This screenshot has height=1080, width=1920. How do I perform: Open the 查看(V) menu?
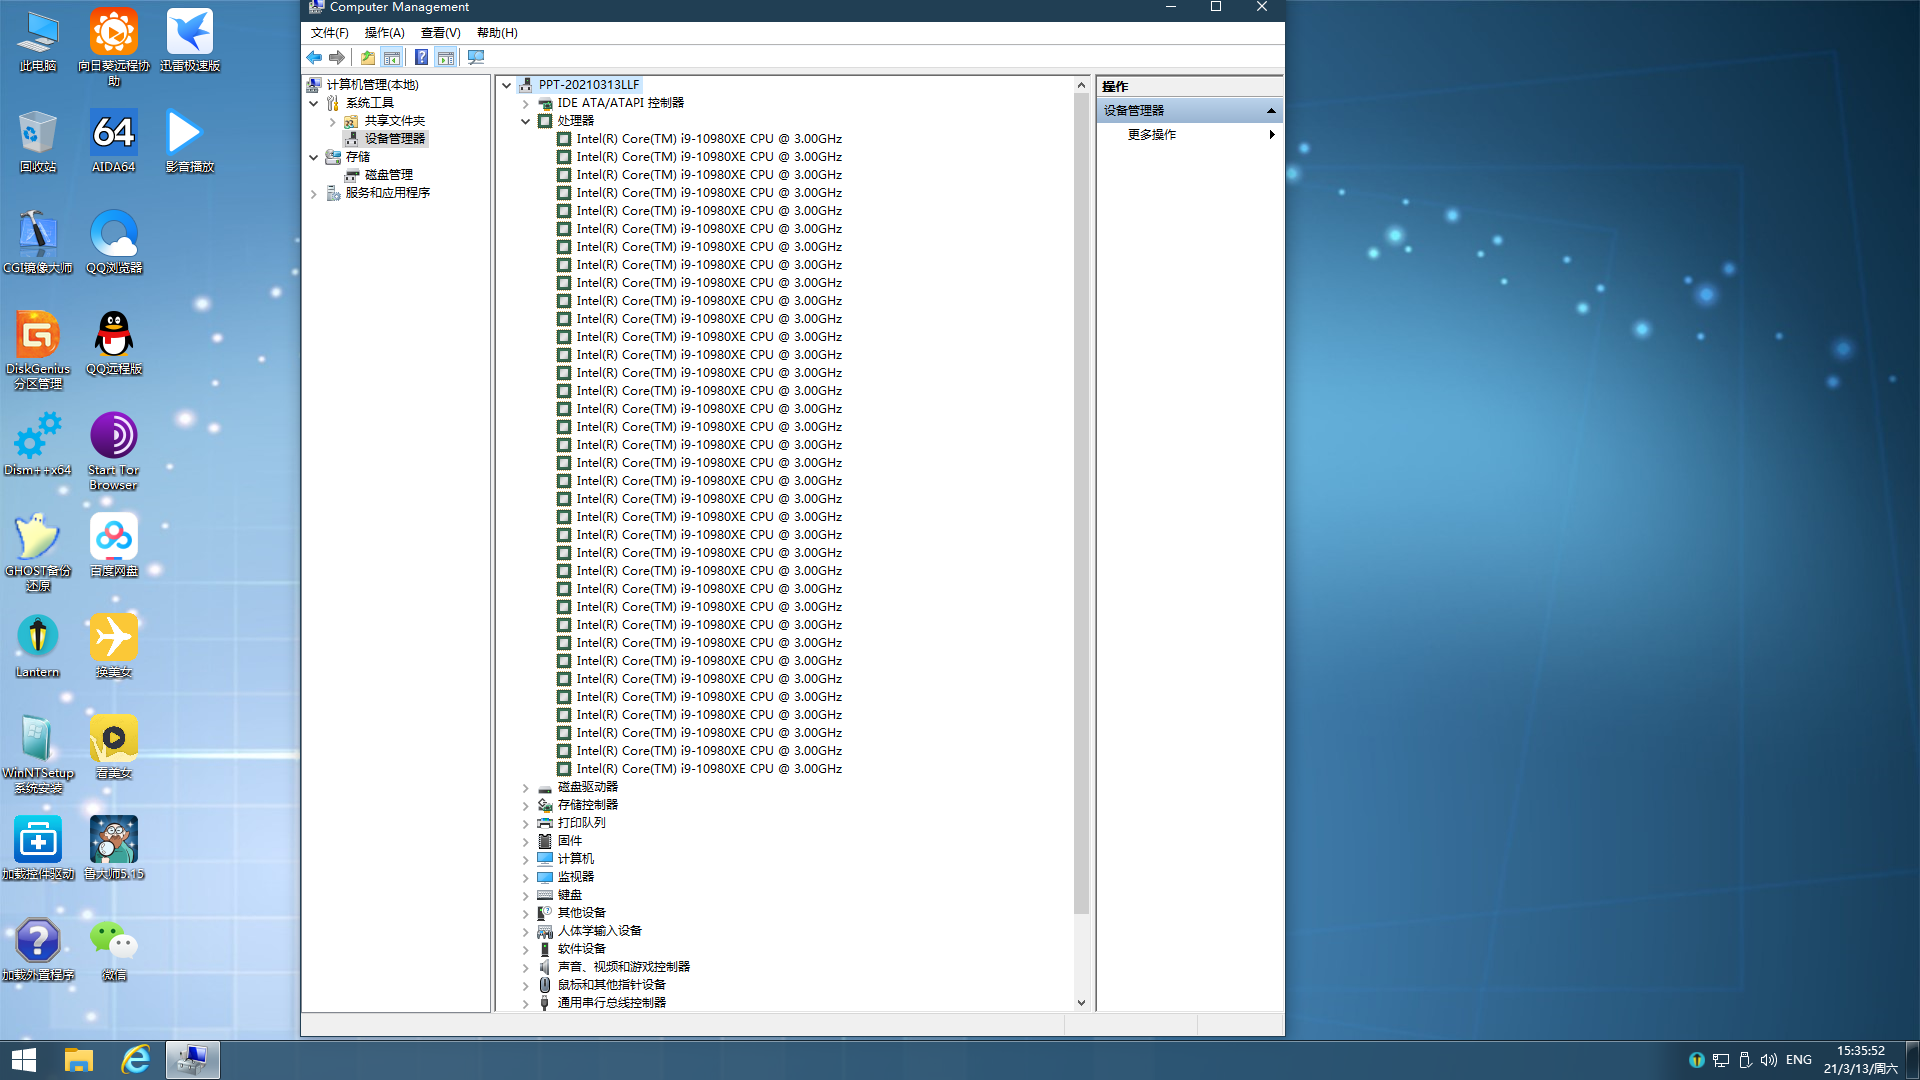(x=440, y=33)
